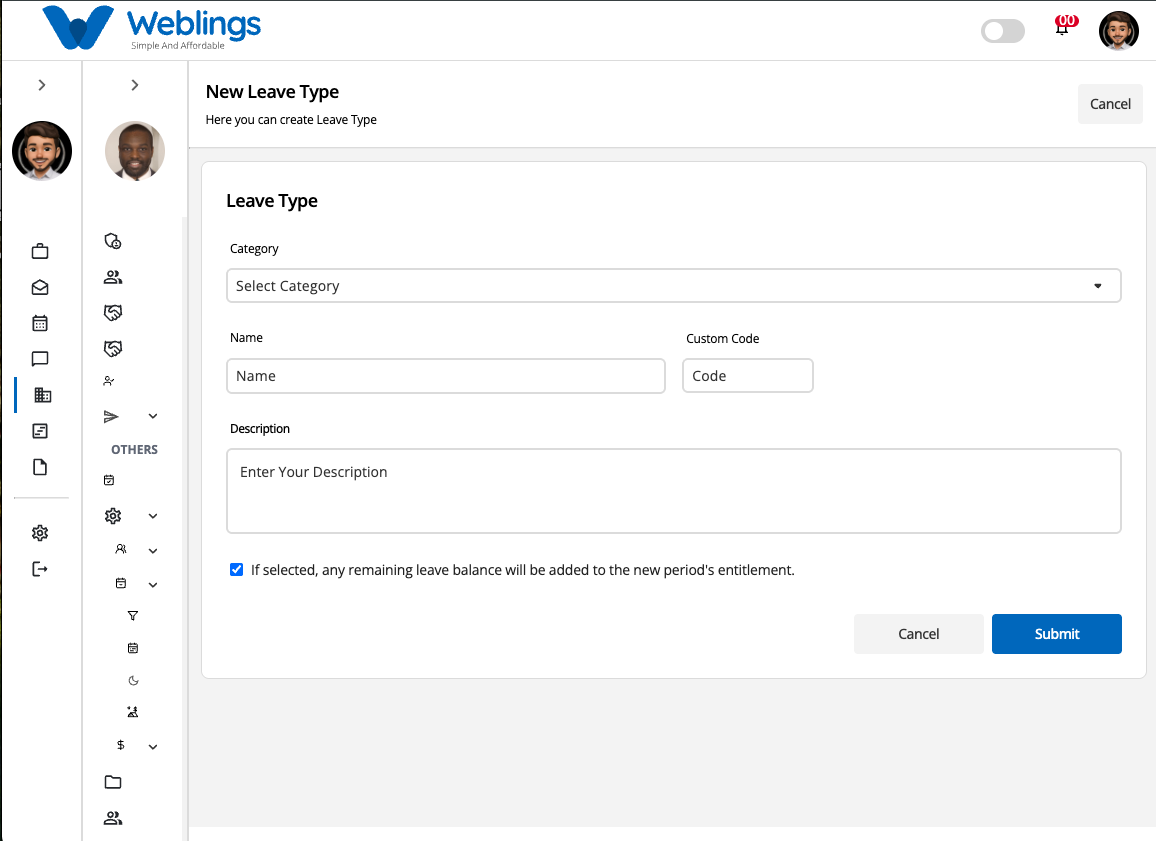1156x841 pixels.
Task: Click the handshake icon above the person-check icon
Action: [x=113, y=348]
